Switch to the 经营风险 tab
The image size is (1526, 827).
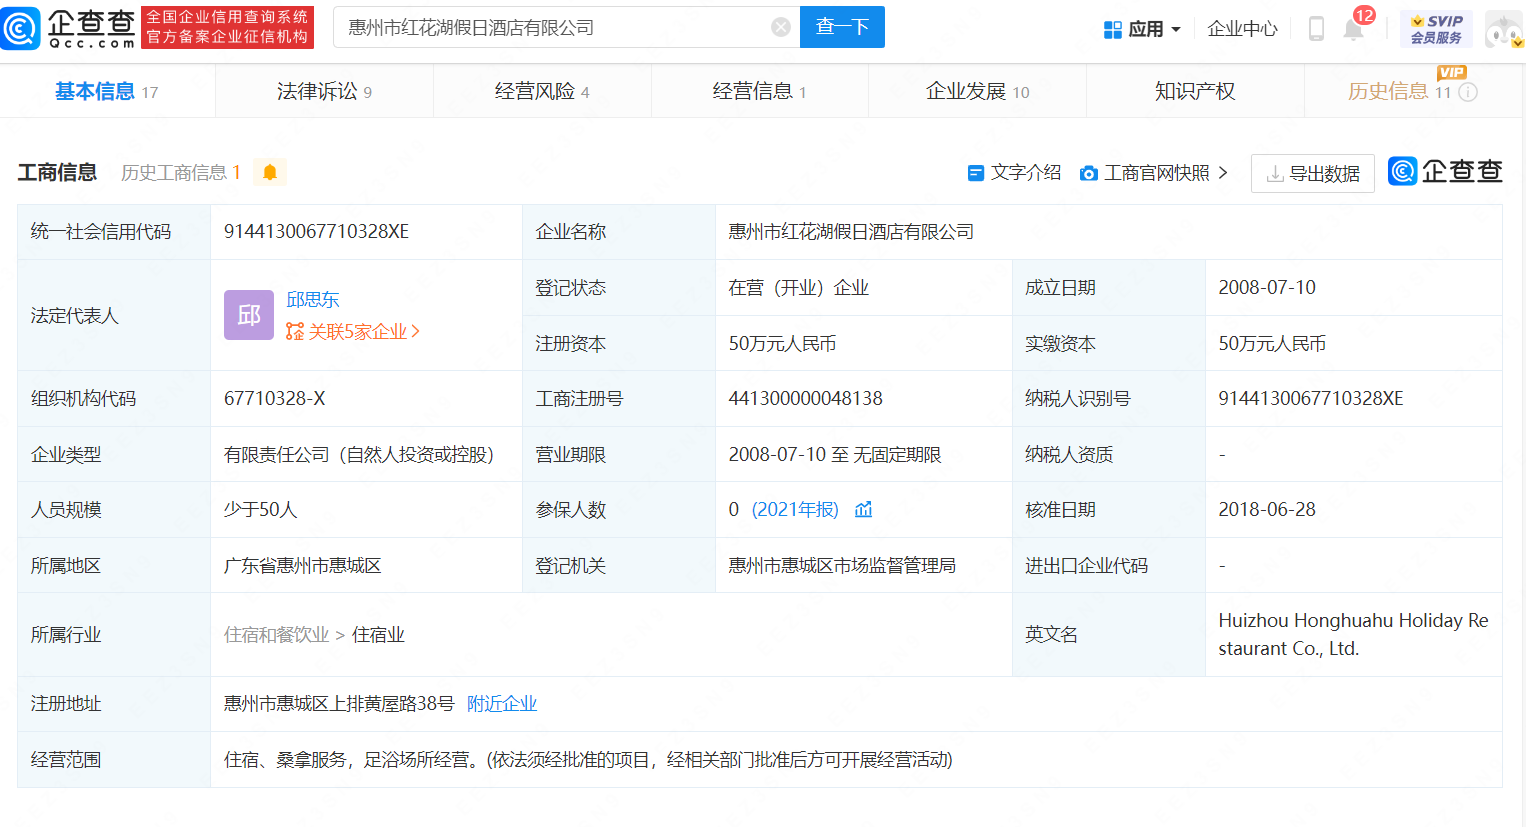click(x=542, y=91)
